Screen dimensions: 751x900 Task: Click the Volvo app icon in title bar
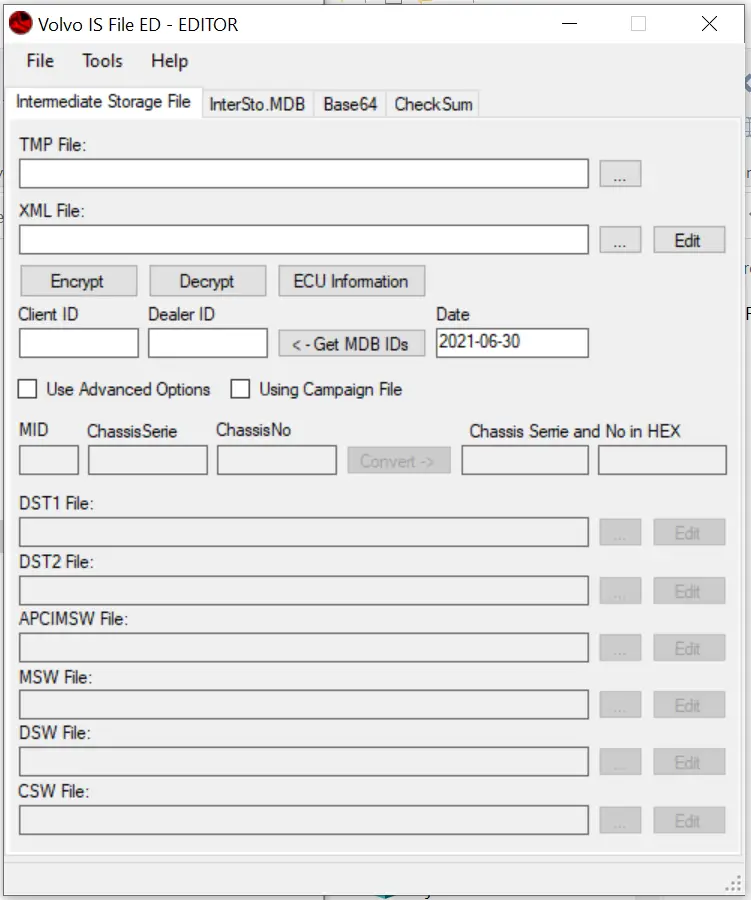tap(20, 24)
